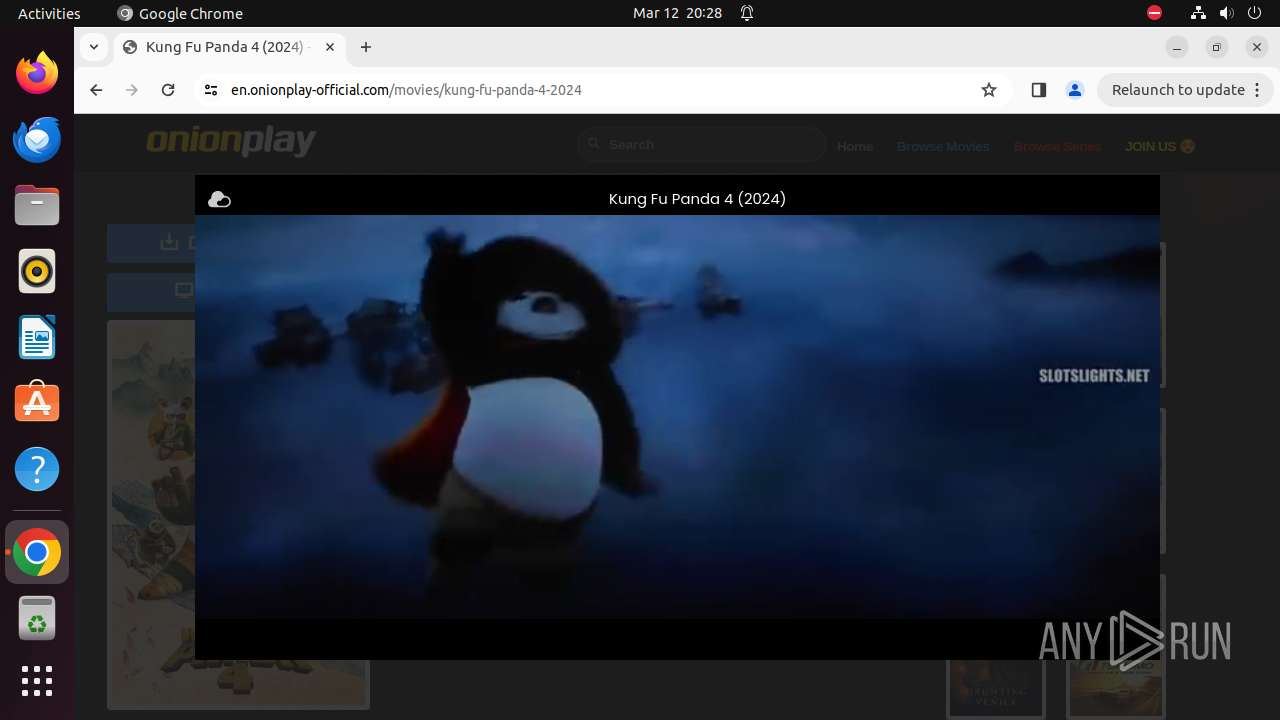Open Firefox from the dock

[37, 73]
